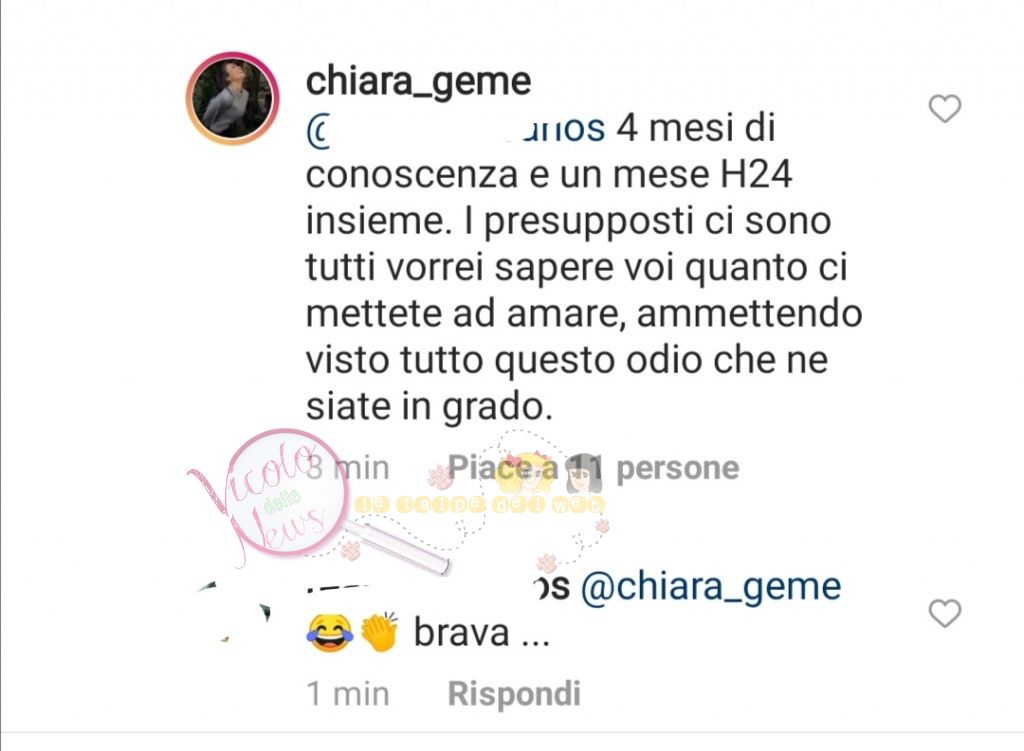Viewport: 1024px width, 751px height.
Task: Select the '1 min' reply timestamp
Action: 347,694
